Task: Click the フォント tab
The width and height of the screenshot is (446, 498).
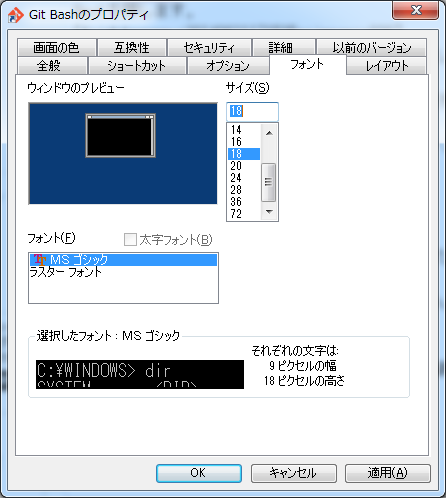Action: click(308, 64)
